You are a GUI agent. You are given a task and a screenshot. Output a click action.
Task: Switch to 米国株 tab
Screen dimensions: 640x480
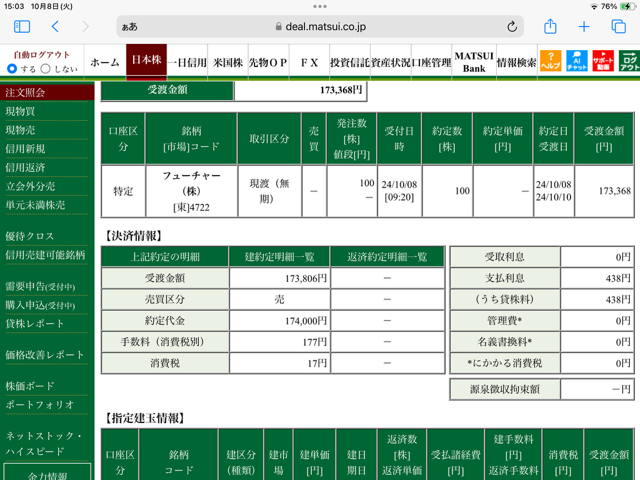click(x=228, y=62)
